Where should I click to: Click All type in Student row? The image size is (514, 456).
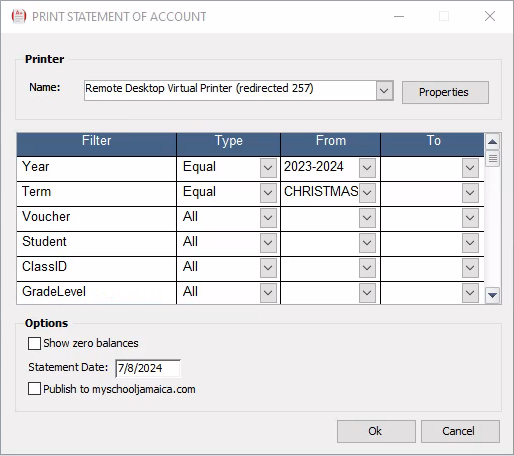(190, 241)
